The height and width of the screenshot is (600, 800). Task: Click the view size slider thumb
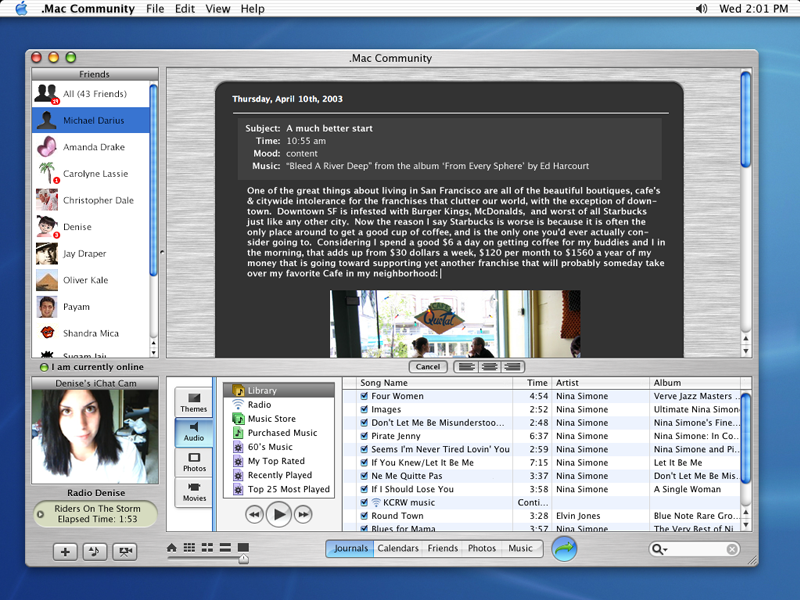(244, 559)
